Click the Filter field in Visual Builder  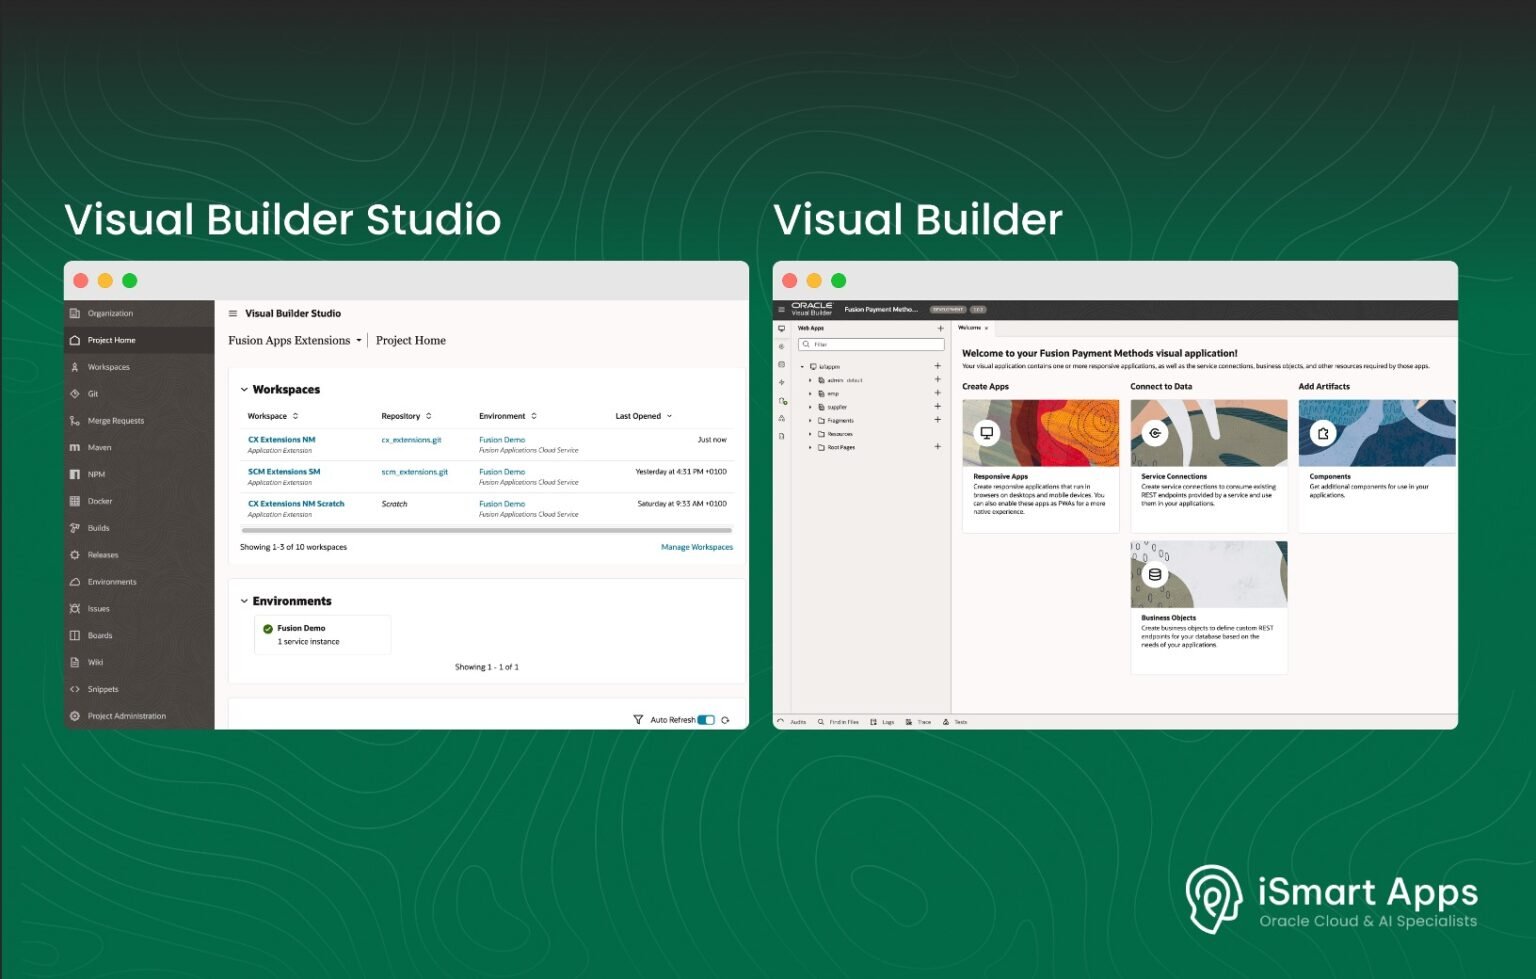click(871, 345)
